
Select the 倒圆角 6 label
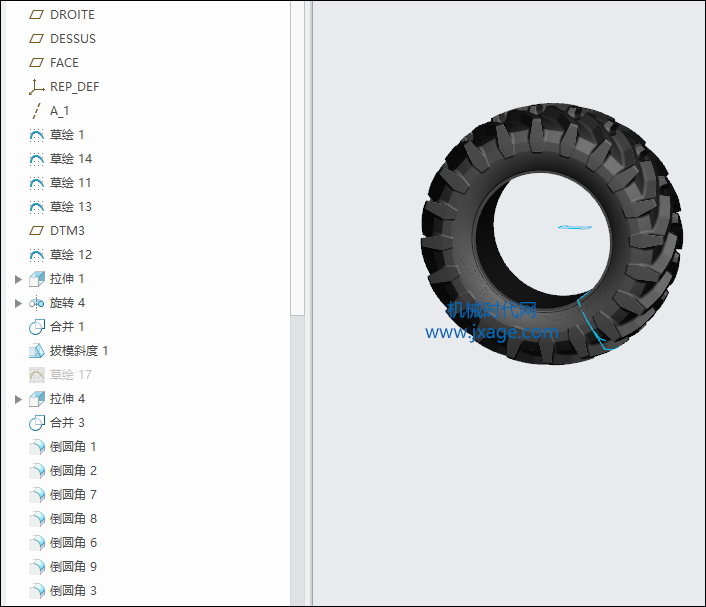(x=73, y=543)
